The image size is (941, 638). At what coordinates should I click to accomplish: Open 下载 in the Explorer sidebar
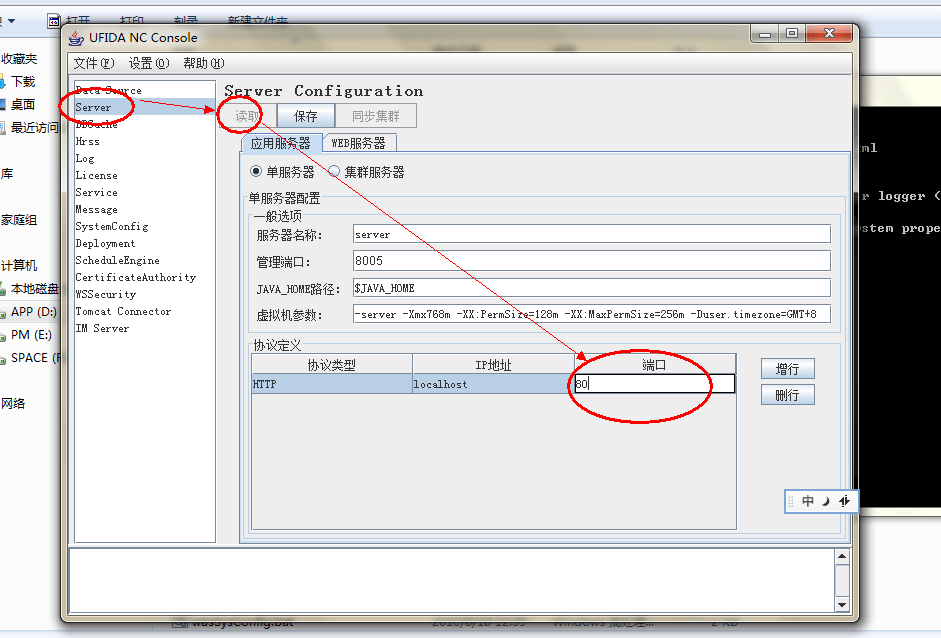pos(23,81)
